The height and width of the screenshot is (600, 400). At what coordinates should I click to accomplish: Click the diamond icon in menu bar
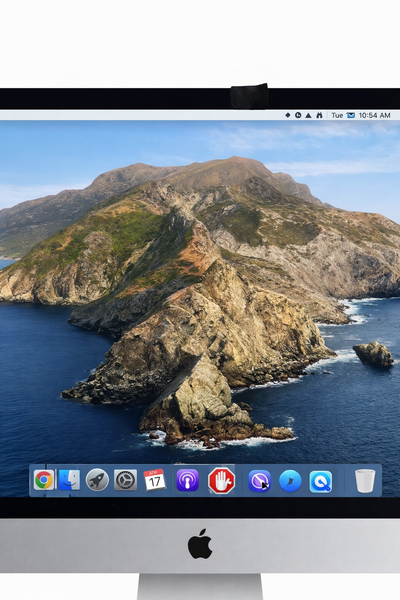point(287,115)
